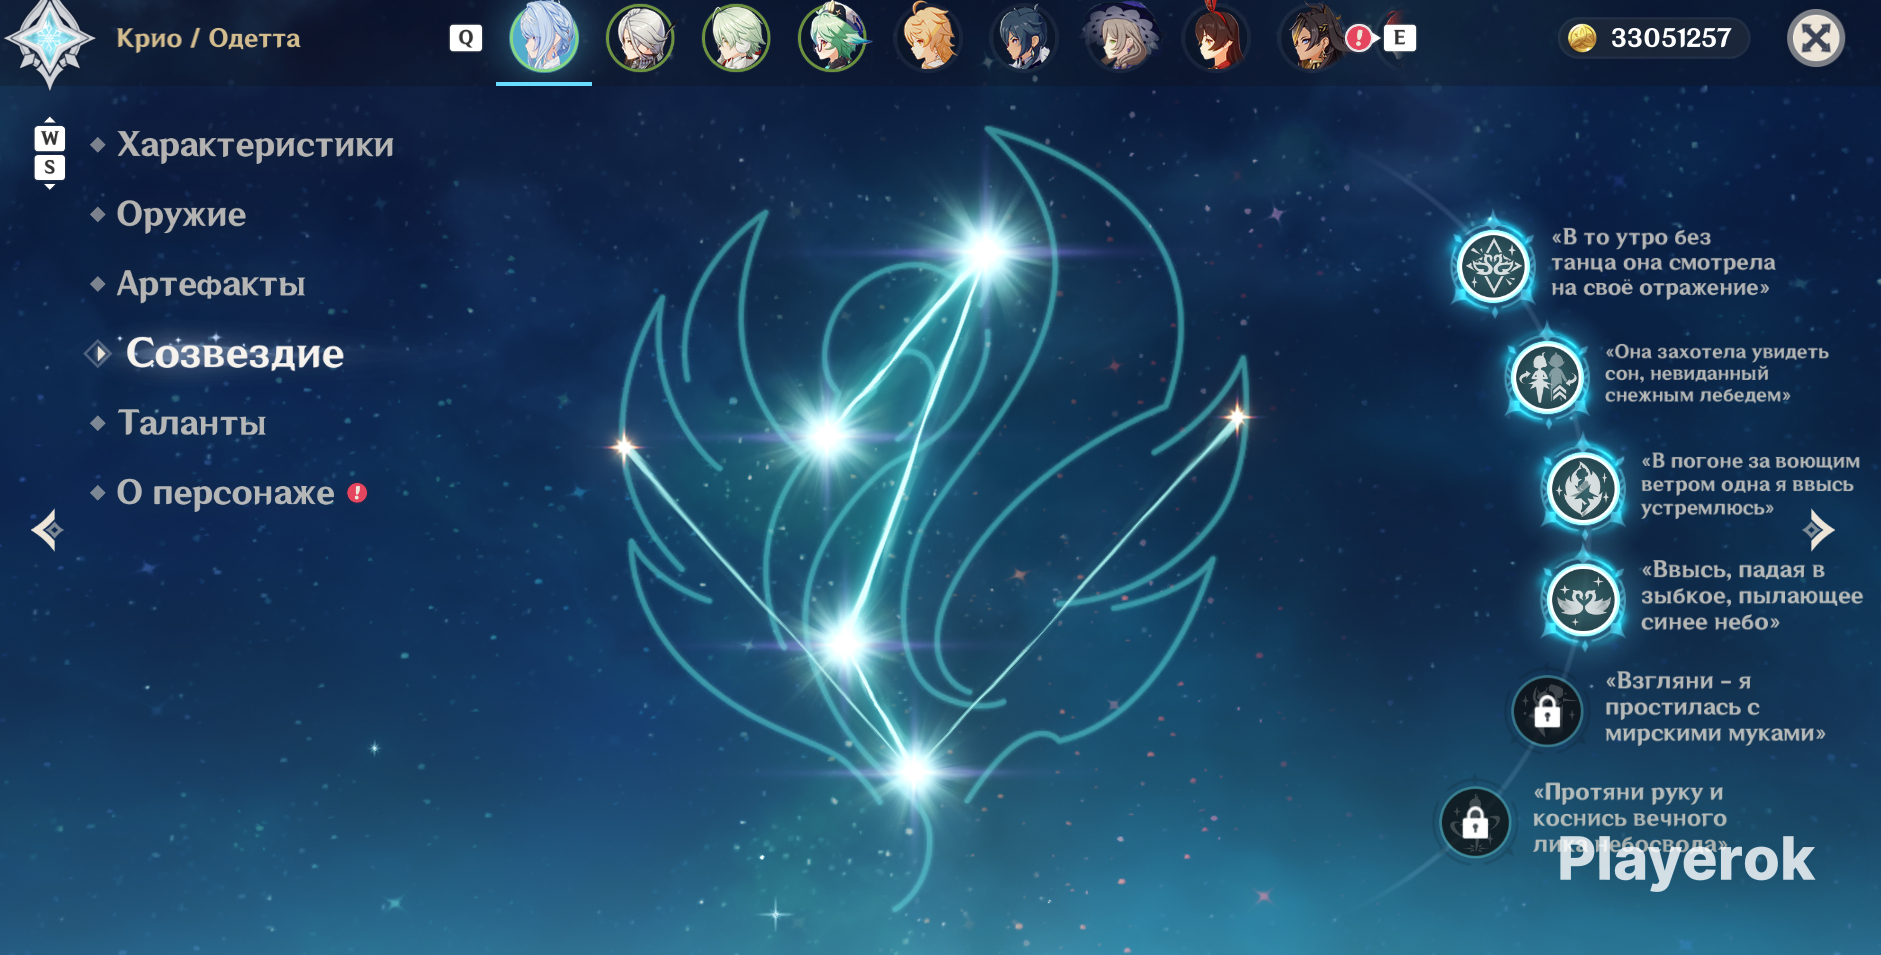Click the E next-character key hint
This screenshot has width=1881, height=955.
1400,38
